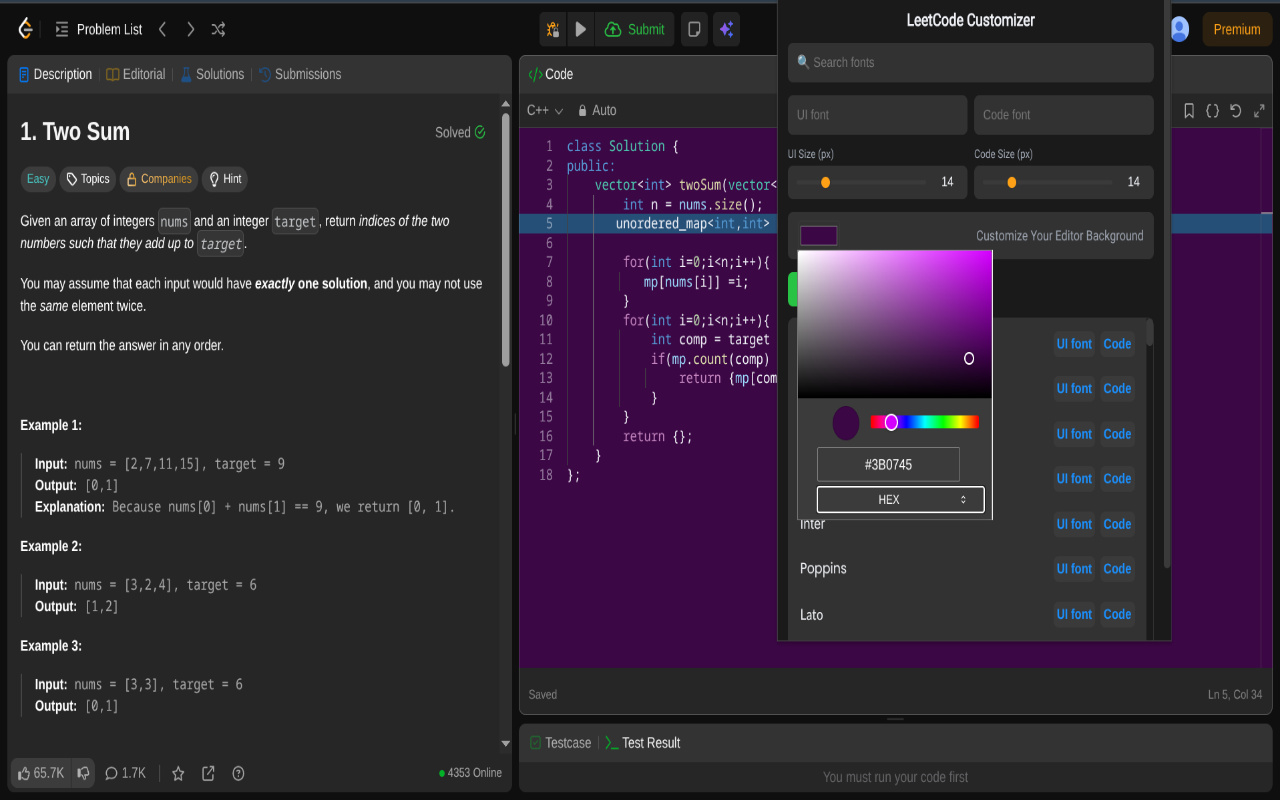Adjust the Code Size slider handle
Image resolution: width=1280 pixels, height=800 pixels.
1012,182
